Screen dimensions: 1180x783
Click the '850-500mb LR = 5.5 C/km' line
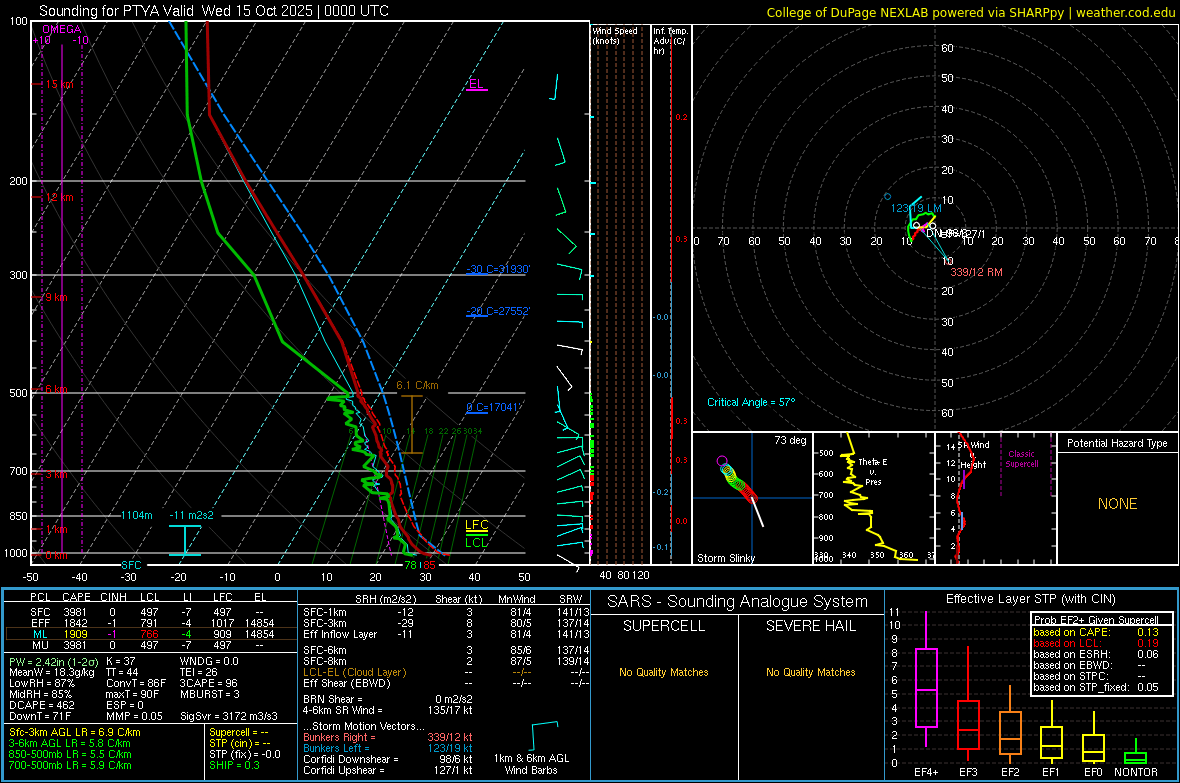pyautogui.click(x=70, y=754)
